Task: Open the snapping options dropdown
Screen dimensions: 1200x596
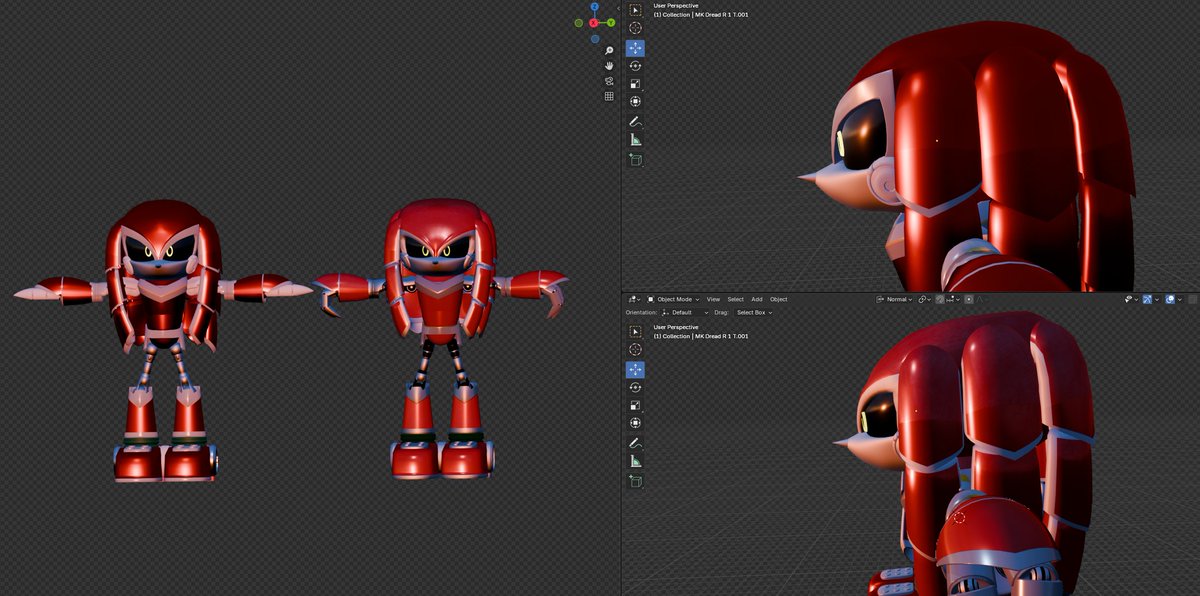Action: point(953,299)
